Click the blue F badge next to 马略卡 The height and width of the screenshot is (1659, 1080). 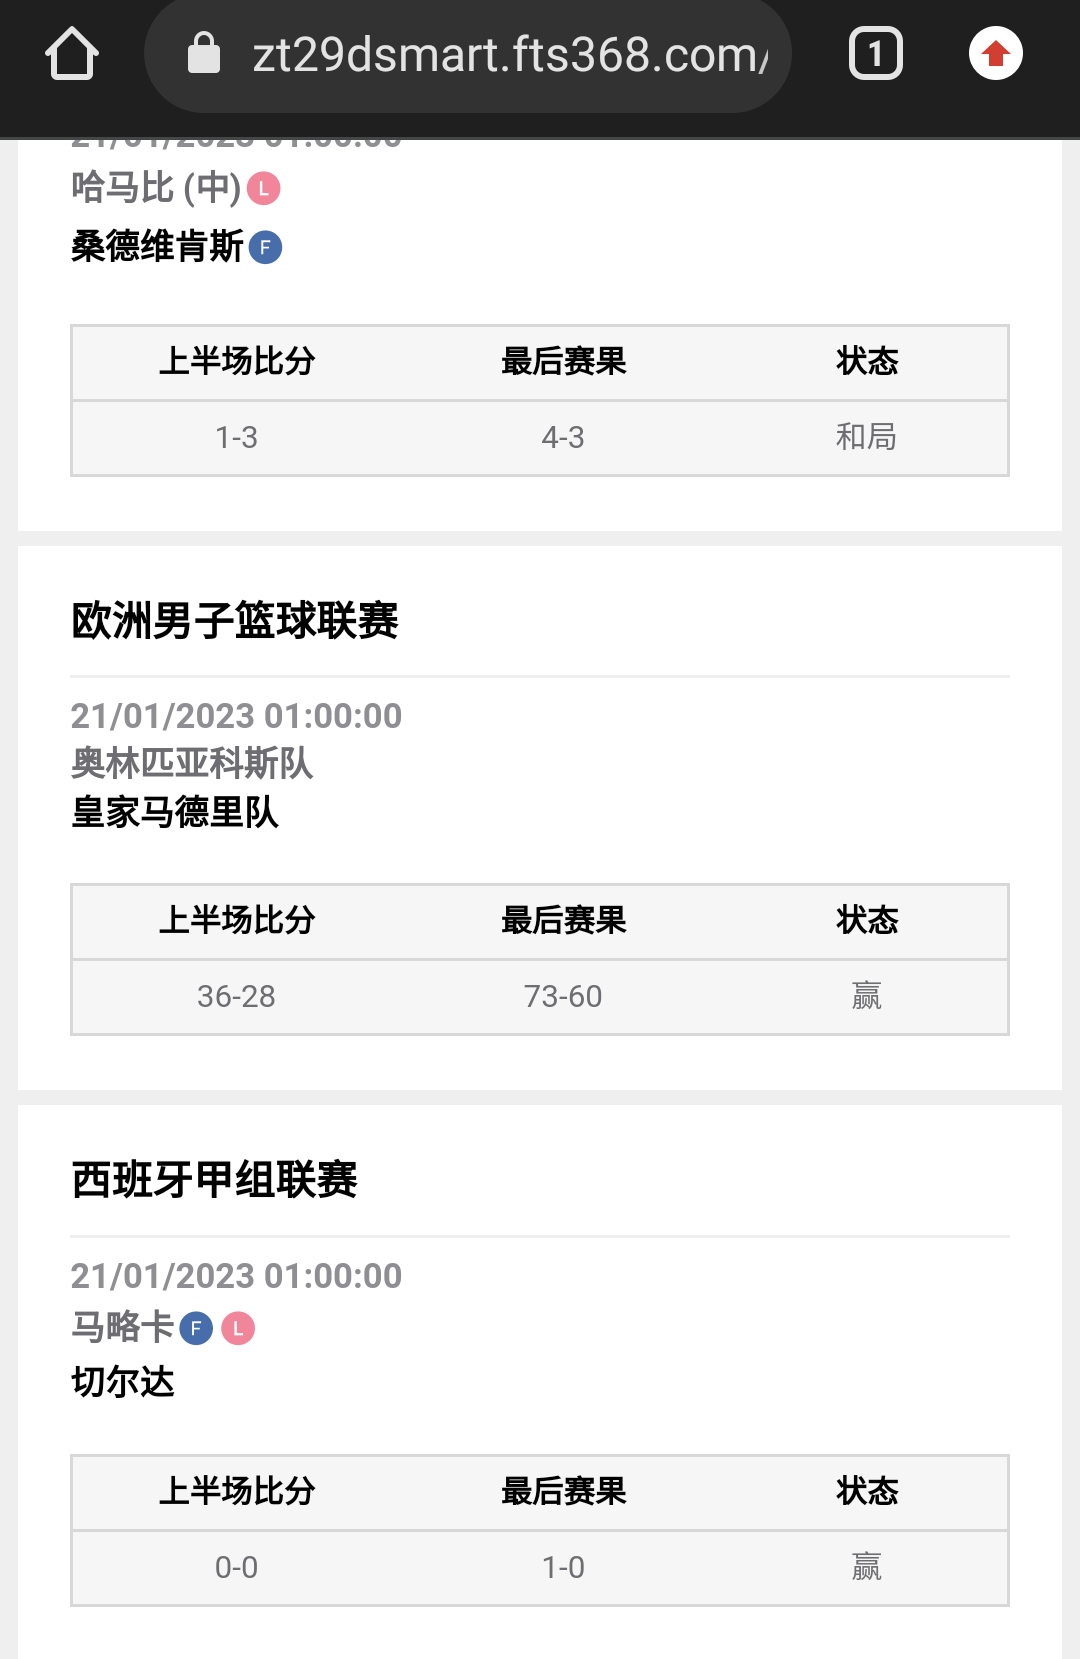pyautogui.click(x=196, y=1328)
